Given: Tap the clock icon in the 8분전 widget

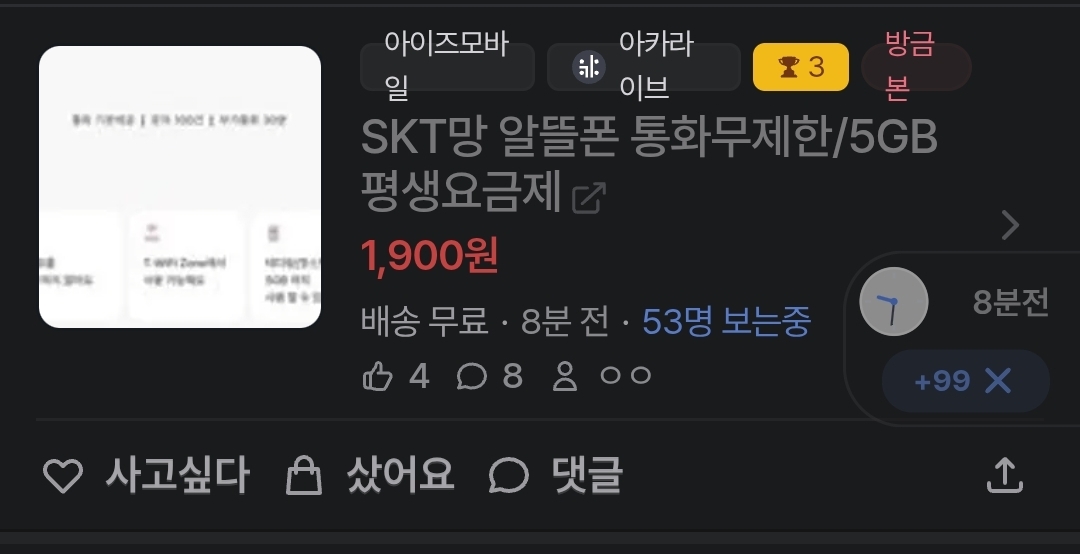Looking at the screenshot, I should (893, 302).
